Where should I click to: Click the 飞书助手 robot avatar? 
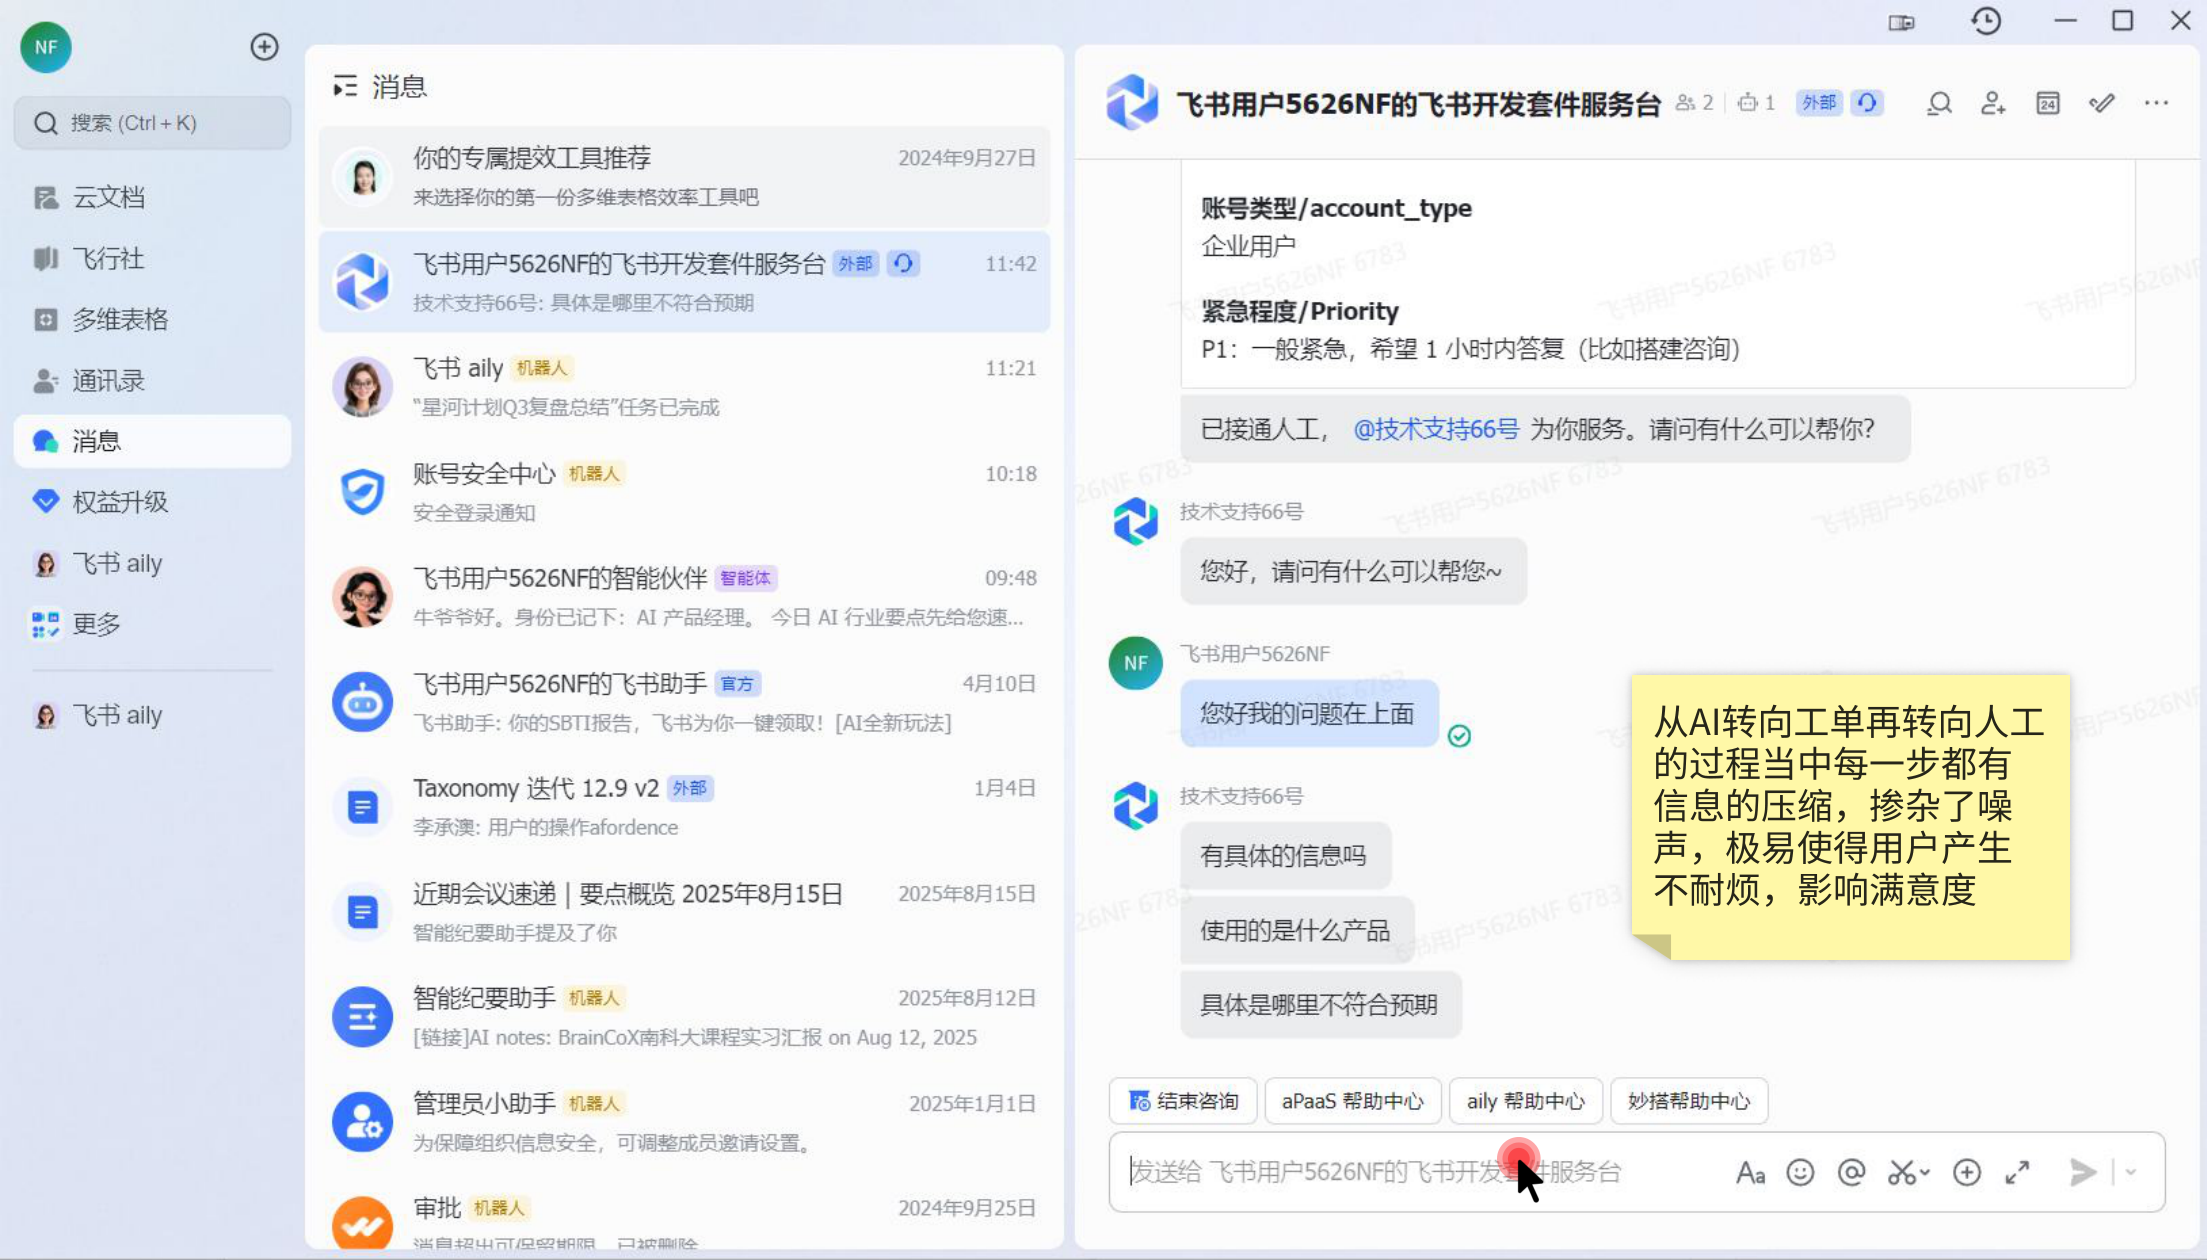(x=362, y=702)
